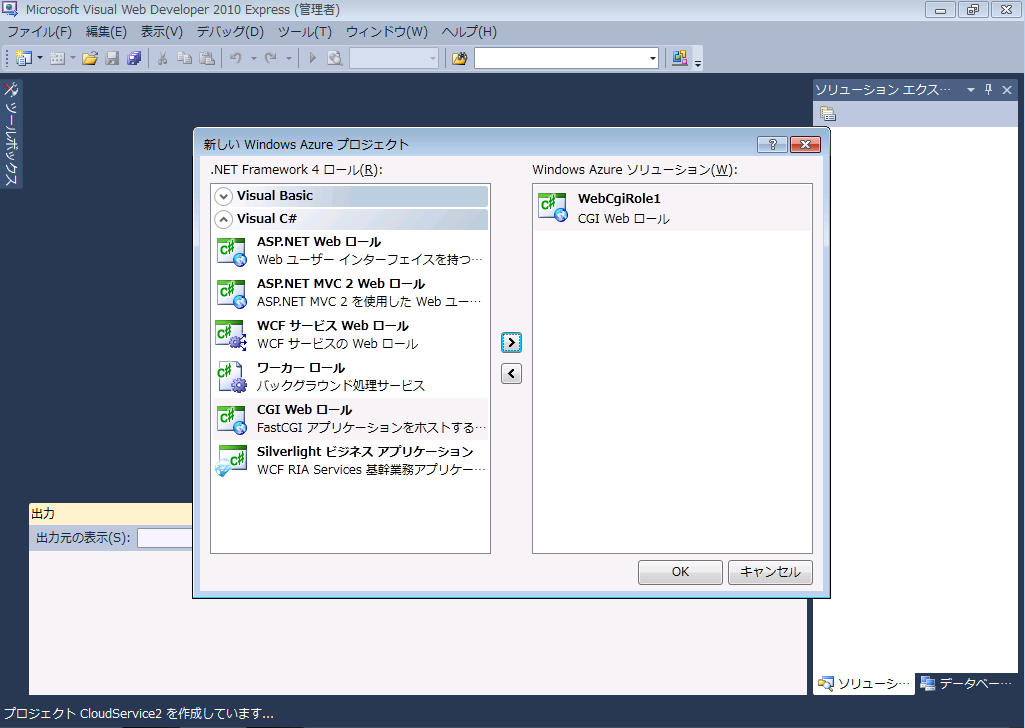Select the CGI Web ロール list item

coord(350,418)
